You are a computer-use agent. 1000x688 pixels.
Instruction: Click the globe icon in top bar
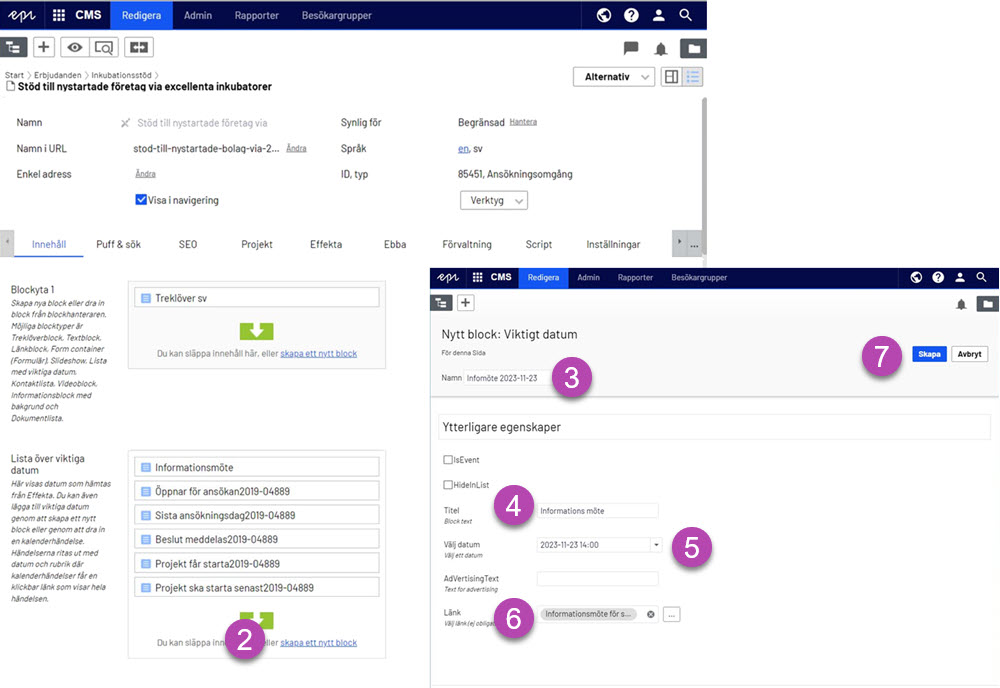click(x=604, y=15)
